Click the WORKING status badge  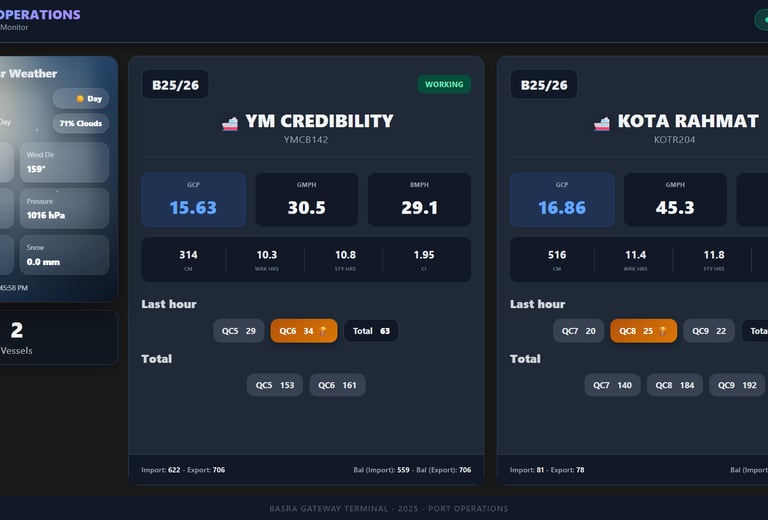click(x=444, y=84)
